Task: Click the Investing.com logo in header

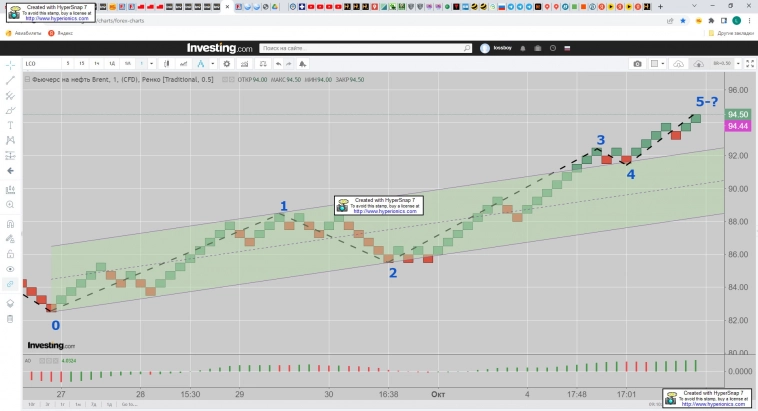Action: [219, 48]
